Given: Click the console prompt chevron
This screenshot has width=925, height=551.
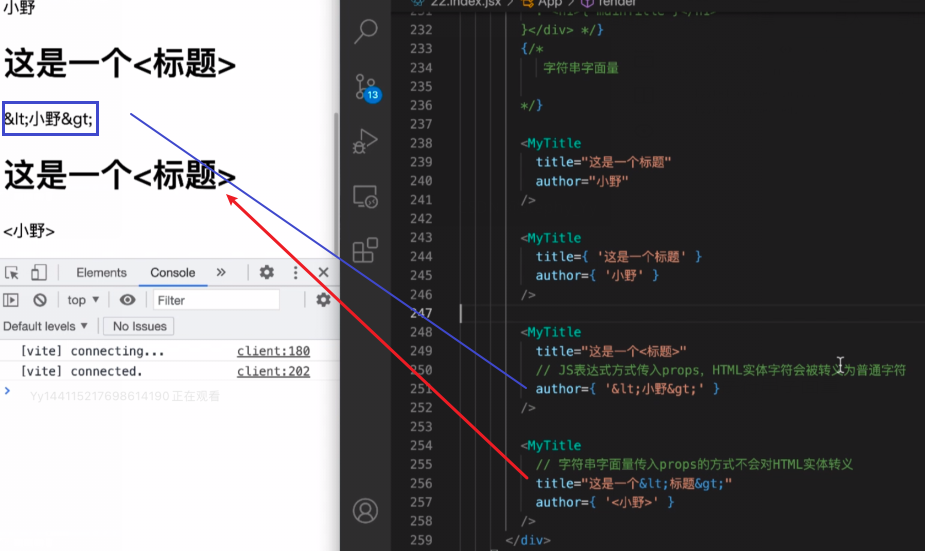Looking at the screenshot, I should click(x=7, y=391).
